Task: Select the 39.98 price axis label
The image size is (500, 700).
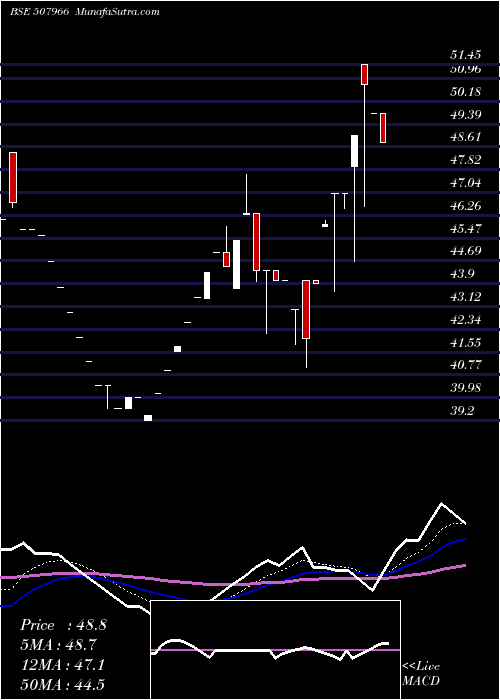Action: (466, 388)
